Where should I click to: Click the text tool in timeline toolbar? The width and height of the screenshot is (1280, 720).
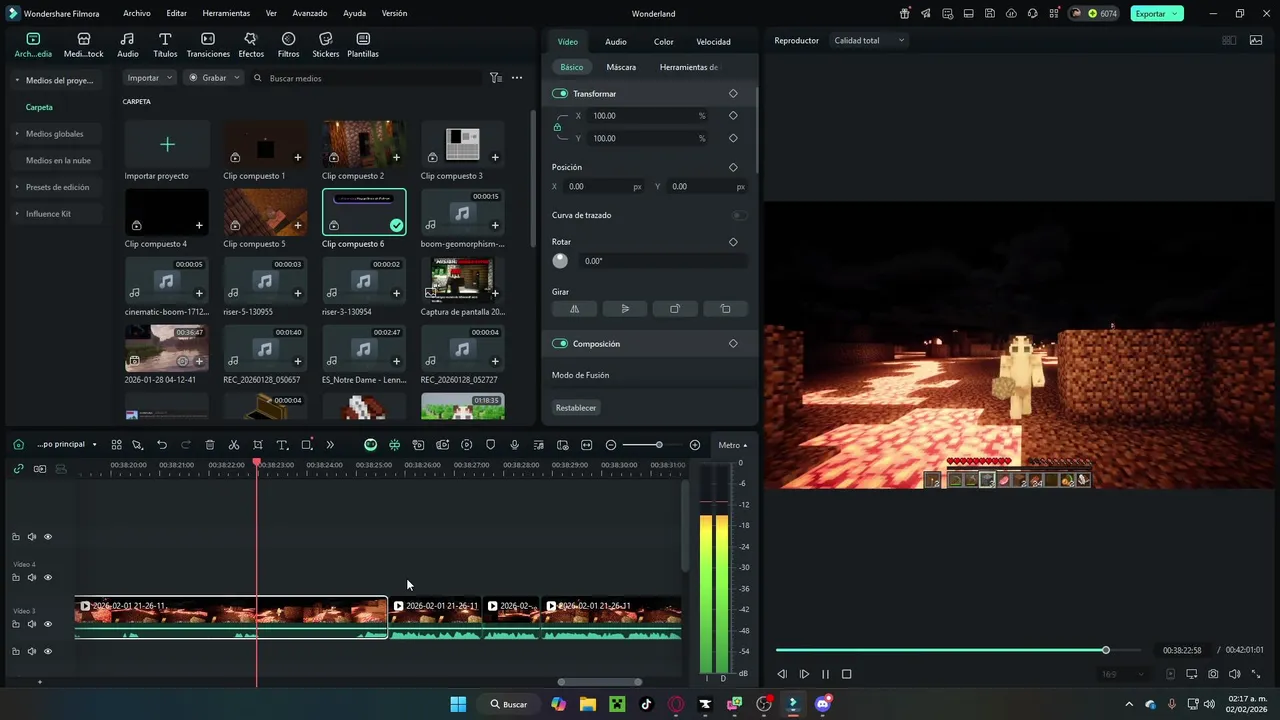[x=282, y=445]
